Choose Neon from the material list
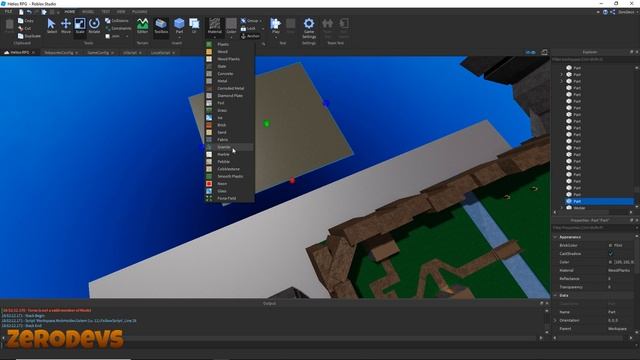This screenshot has height=360, width=640. (x=229, y=184)
